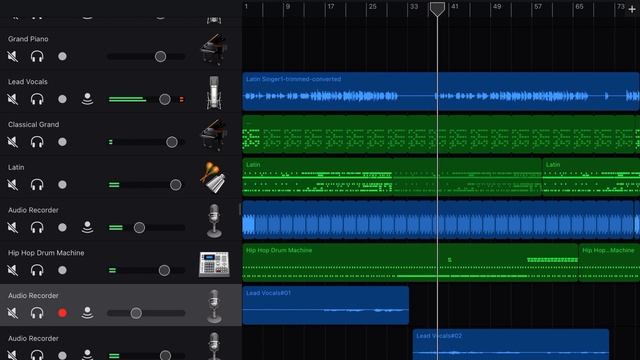The width and height of the screenshot is (640, 360).
Task: Mute the highlighted Audio Recorder track
Action: tap(13, 313)
